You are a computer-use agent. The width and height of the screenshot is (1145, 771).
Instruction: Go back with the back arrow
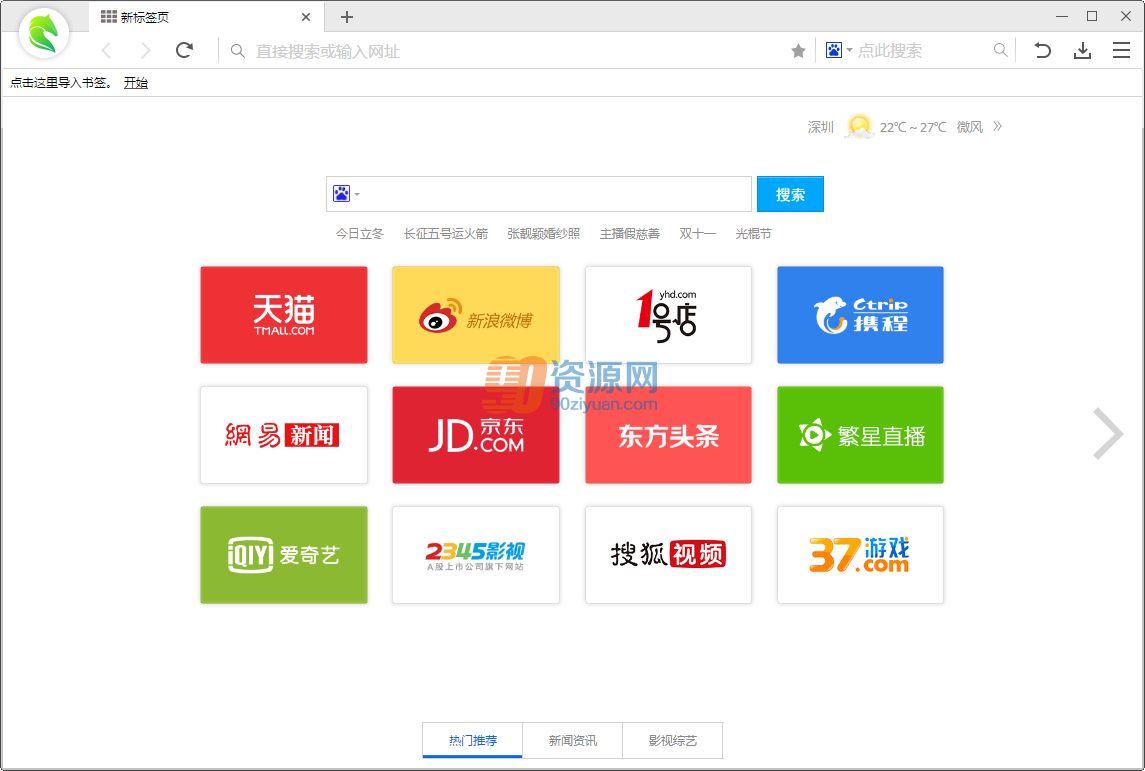[107, 50]
